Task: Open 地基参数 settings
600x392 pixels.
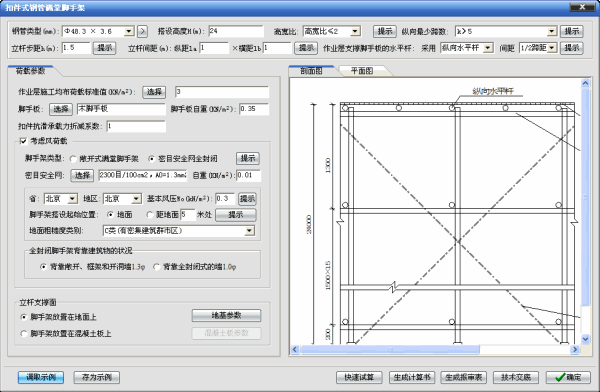Action: 227,315
